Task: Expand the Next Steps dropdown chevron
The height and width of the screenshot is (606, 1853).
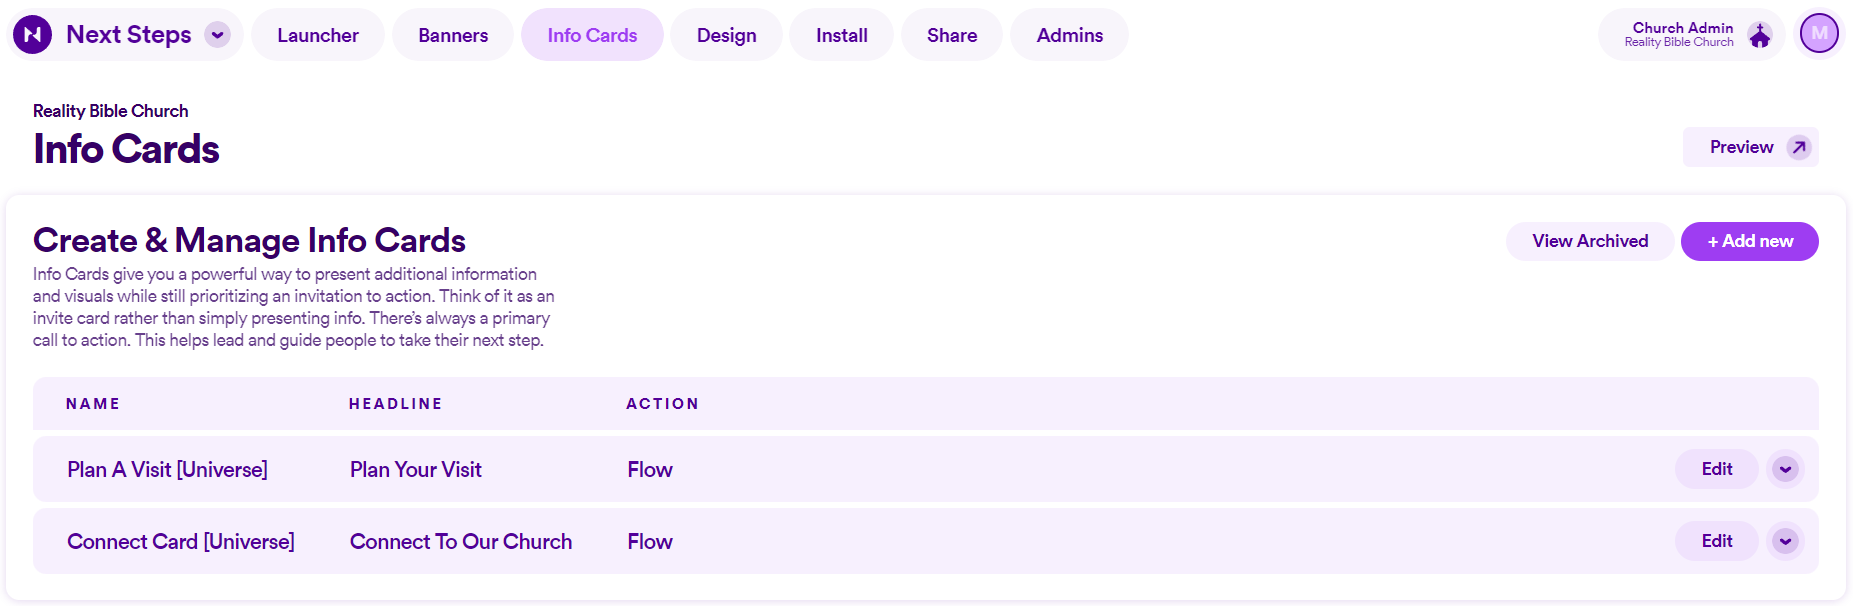Action: click(217, 33)
